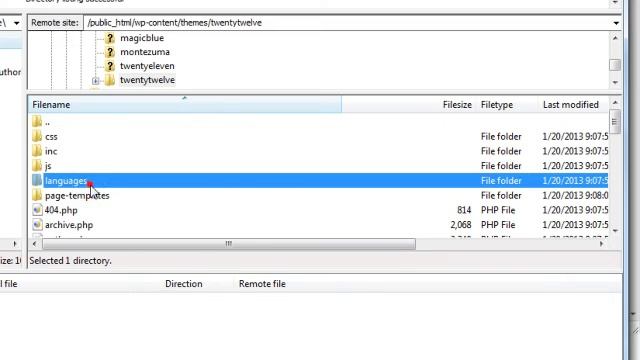The height and width of the screenshot is (360, 640).
Task: Select the 'magicblue' tree entry text
Action: 142,38
